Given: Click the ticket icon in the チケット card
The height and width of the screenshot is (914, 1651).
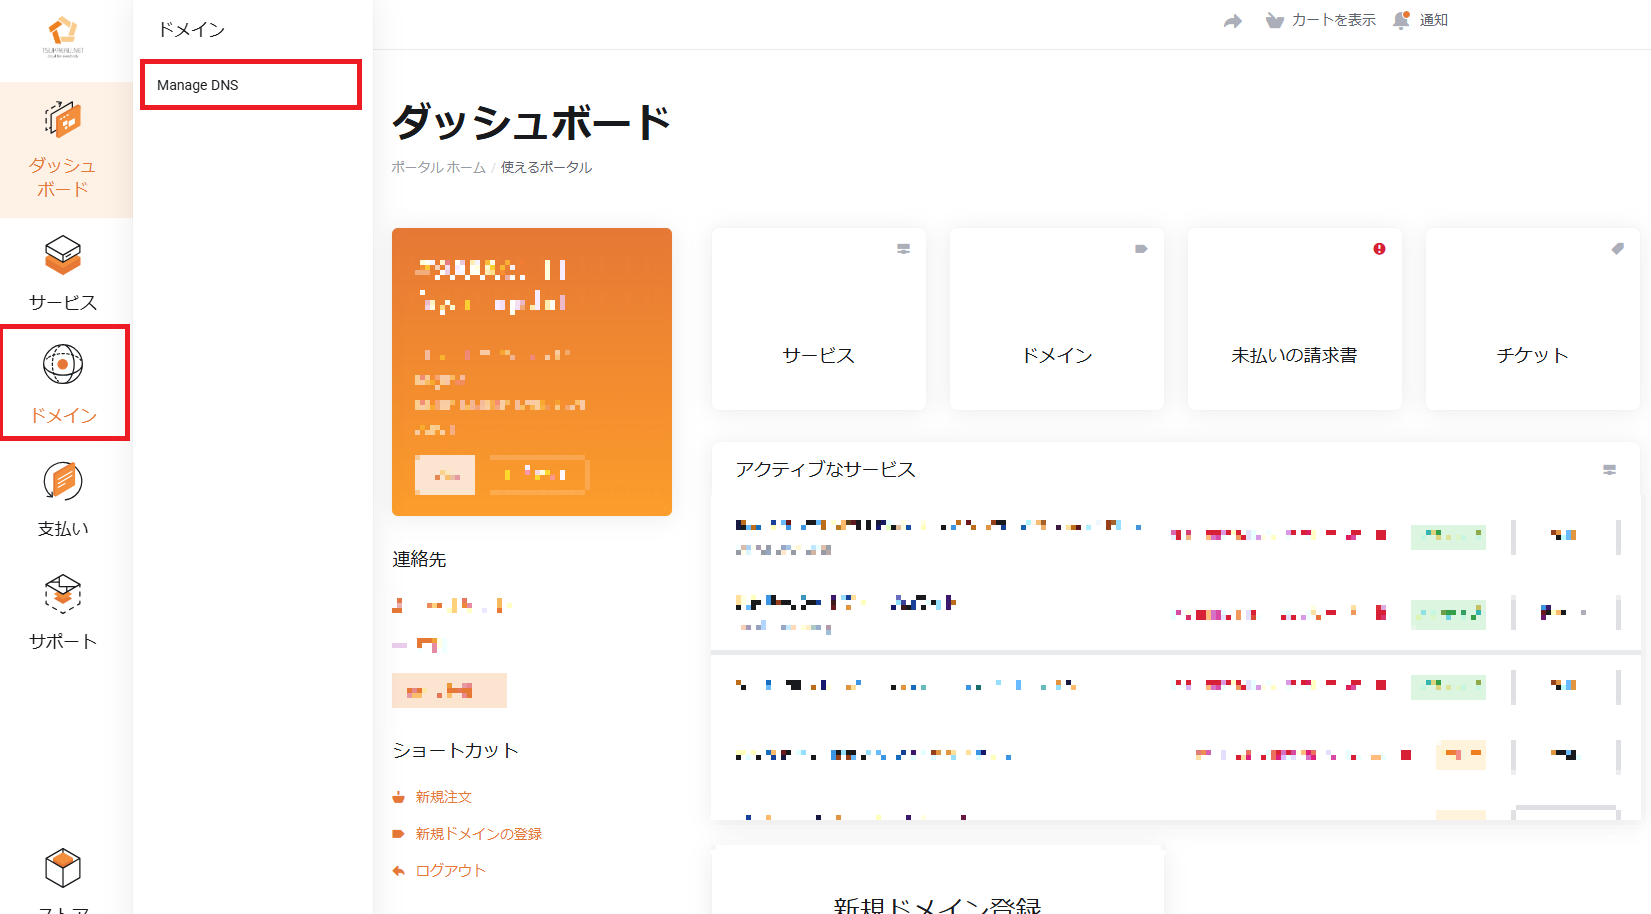Looking at the screenshot, I should pos(1617,249).
